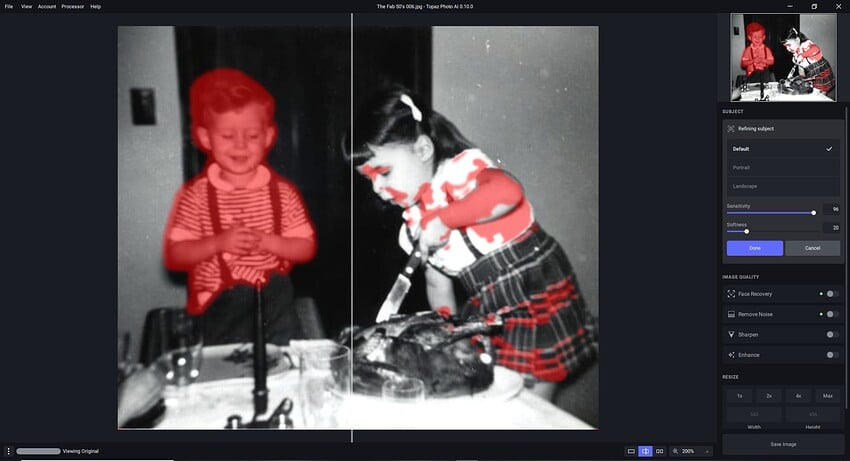
Task: Toggle the Sharpen switch on
Action: pyautogui.click(x=832, y=335)
